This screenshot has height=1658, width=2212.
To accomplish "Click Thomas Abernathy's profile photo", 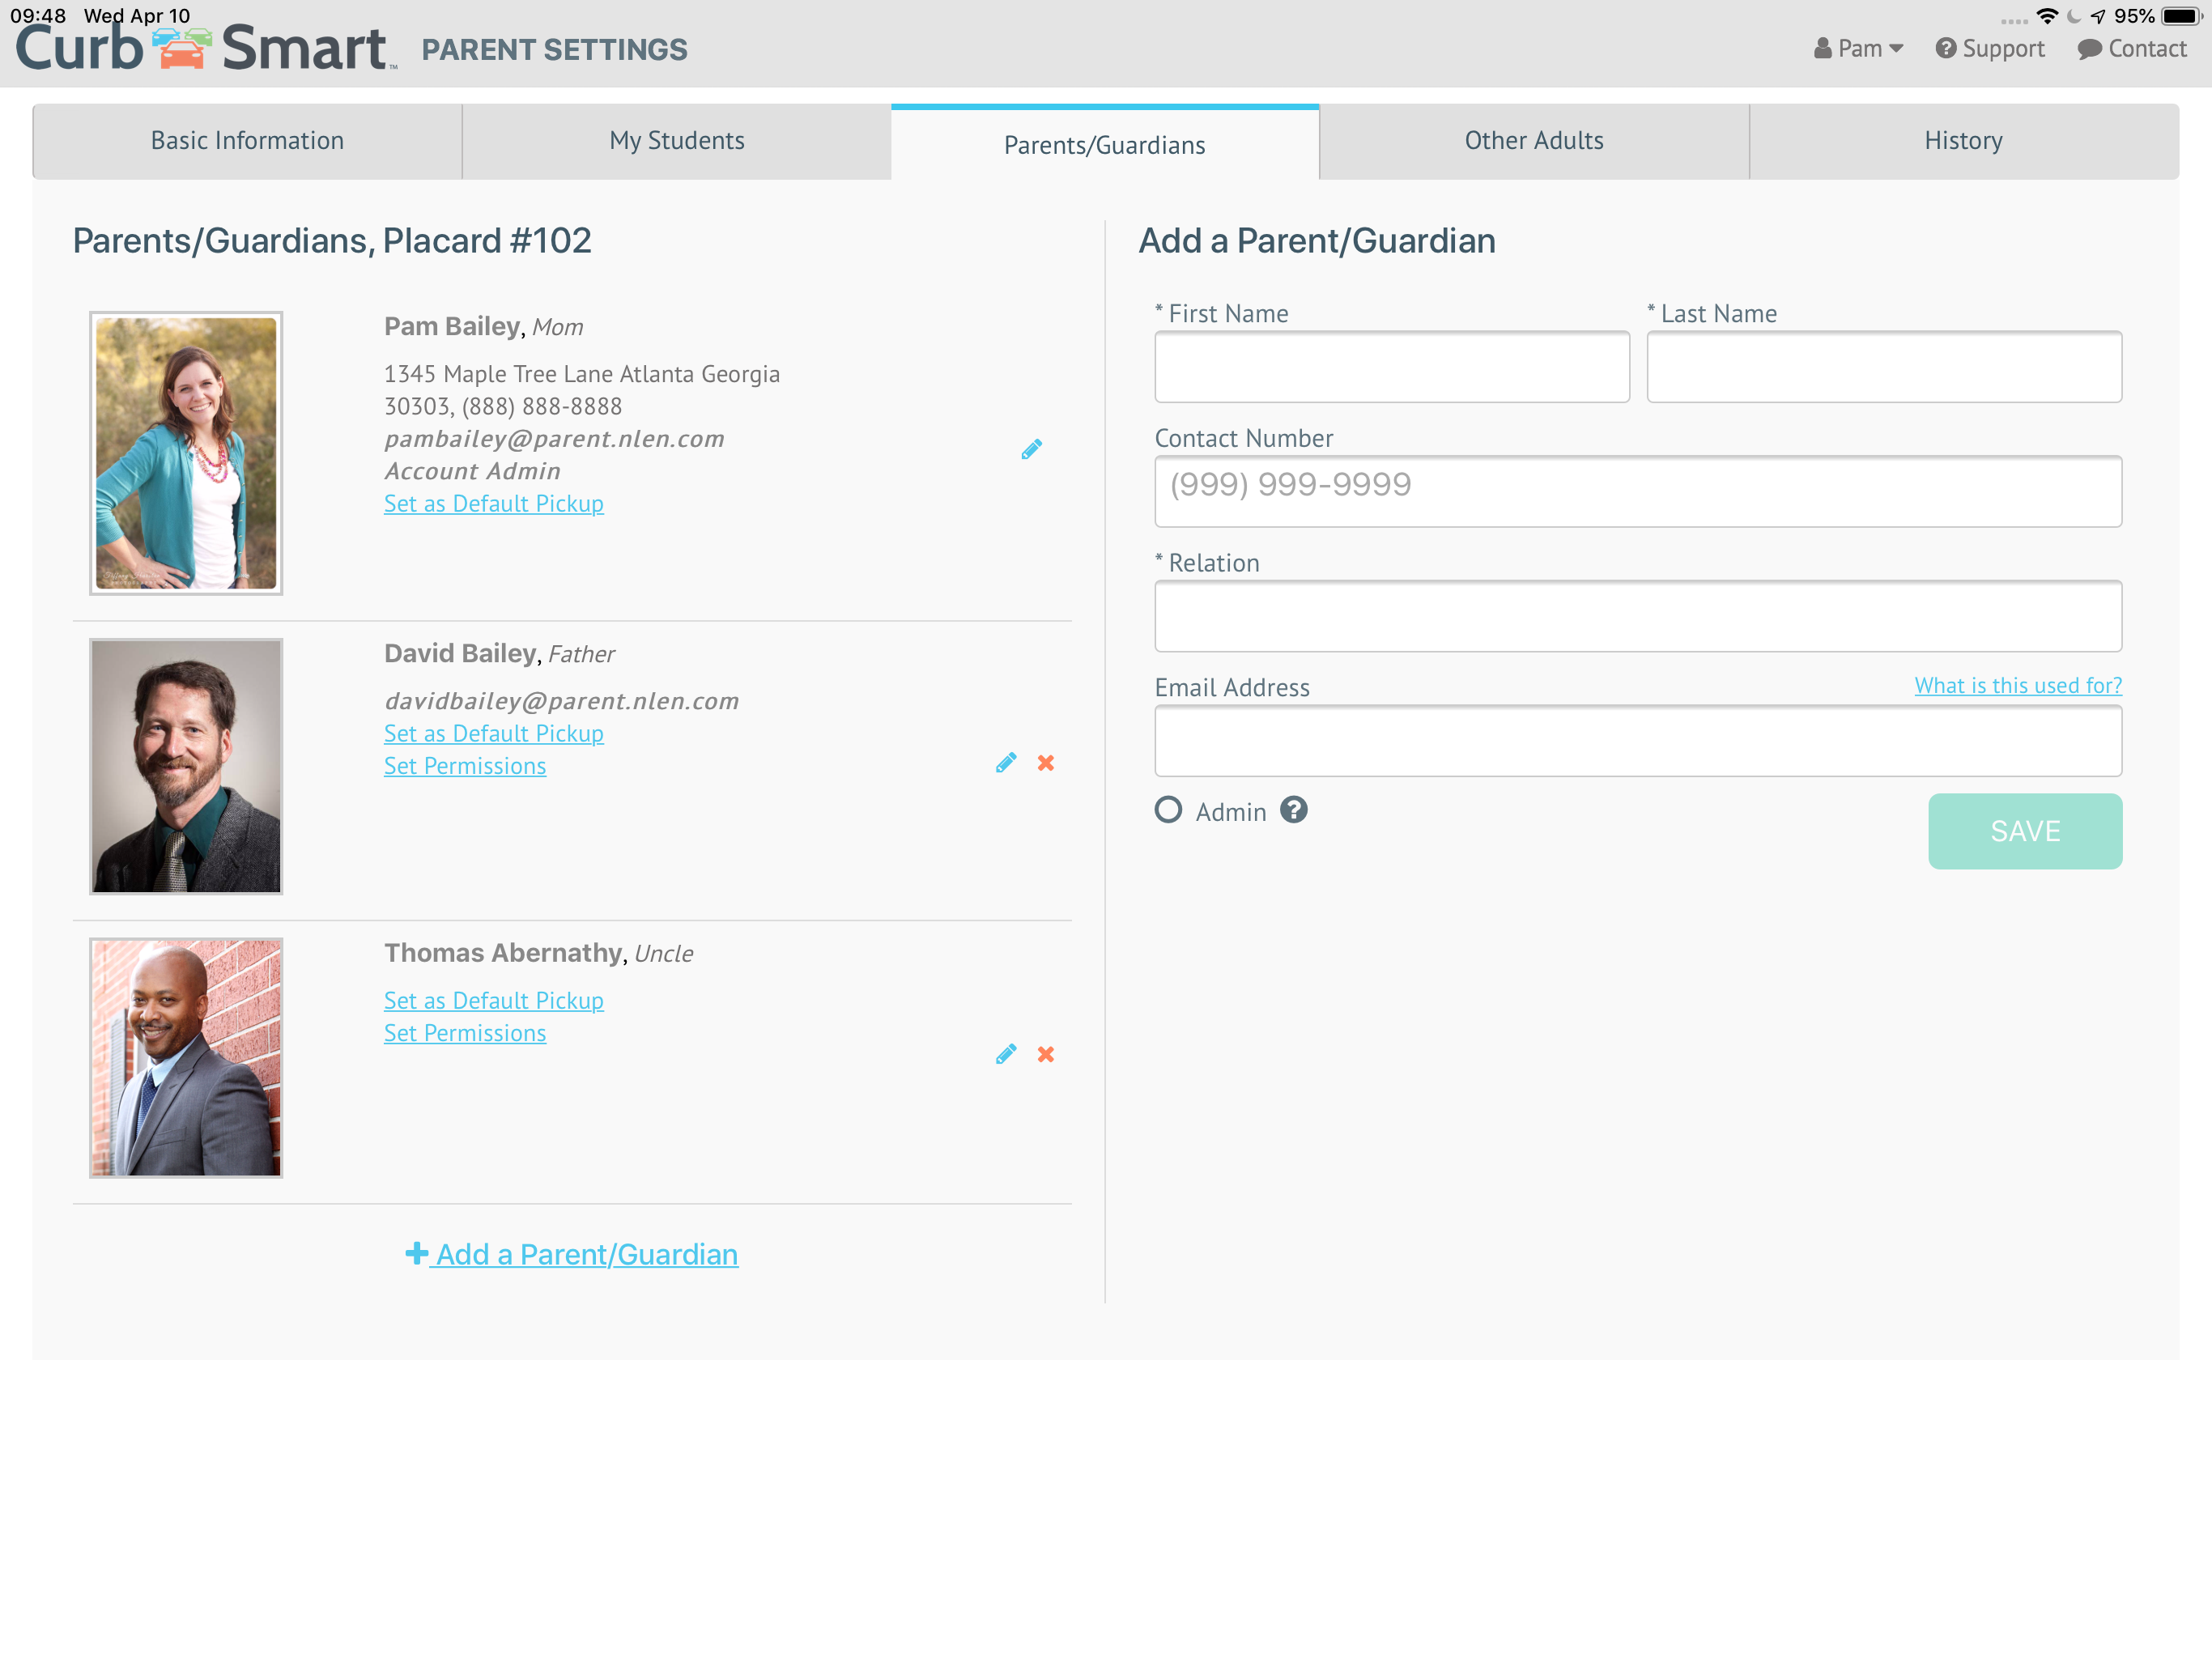I will click(186, 1057).
